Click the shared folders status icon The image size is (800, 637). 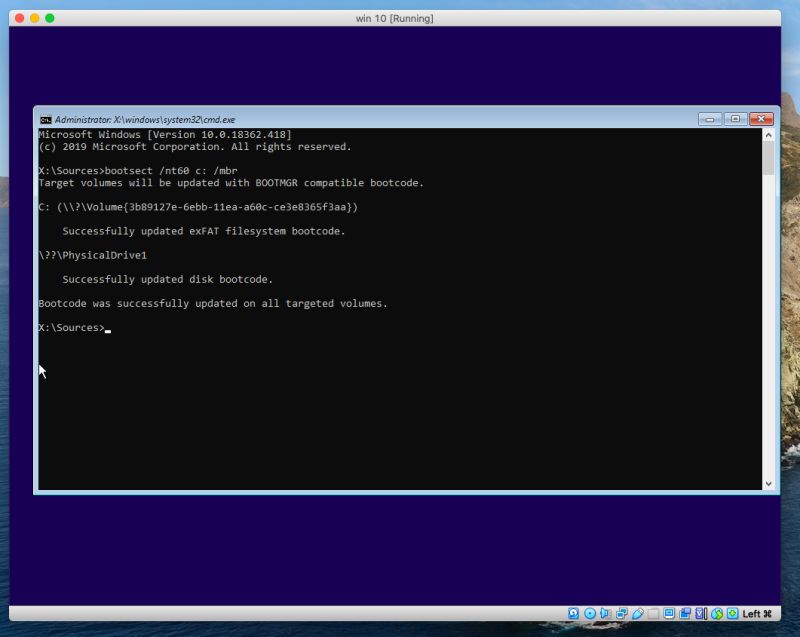(652, 612)
